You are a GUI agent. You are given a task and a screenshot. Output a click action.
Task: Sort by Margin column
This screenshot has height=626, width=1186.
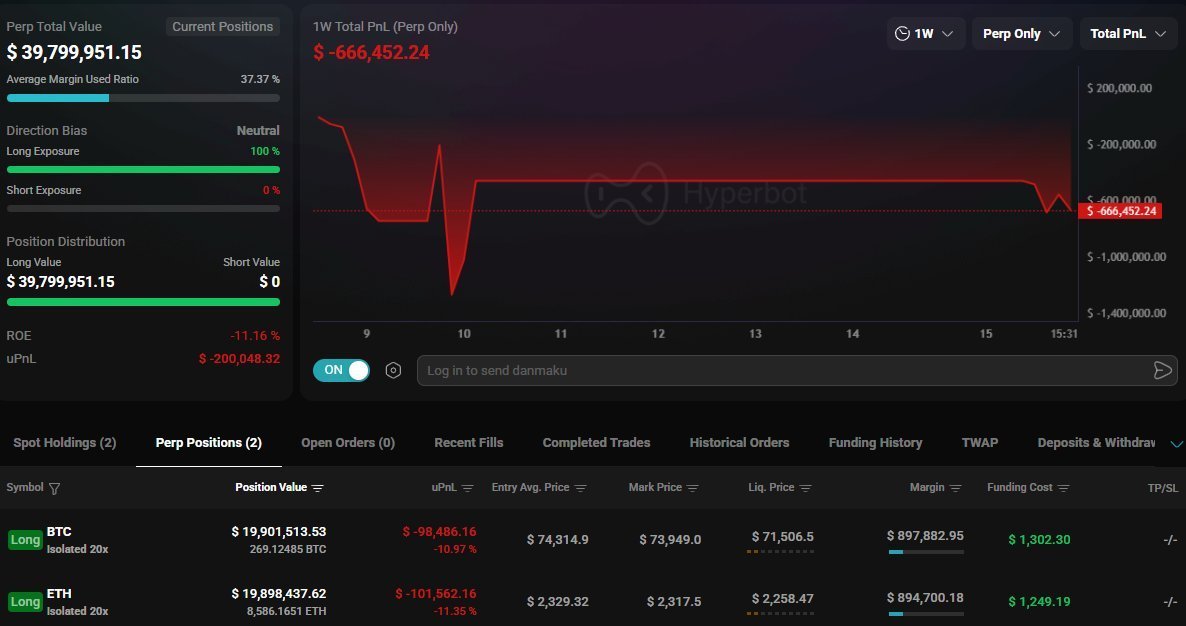coord(957,488)
